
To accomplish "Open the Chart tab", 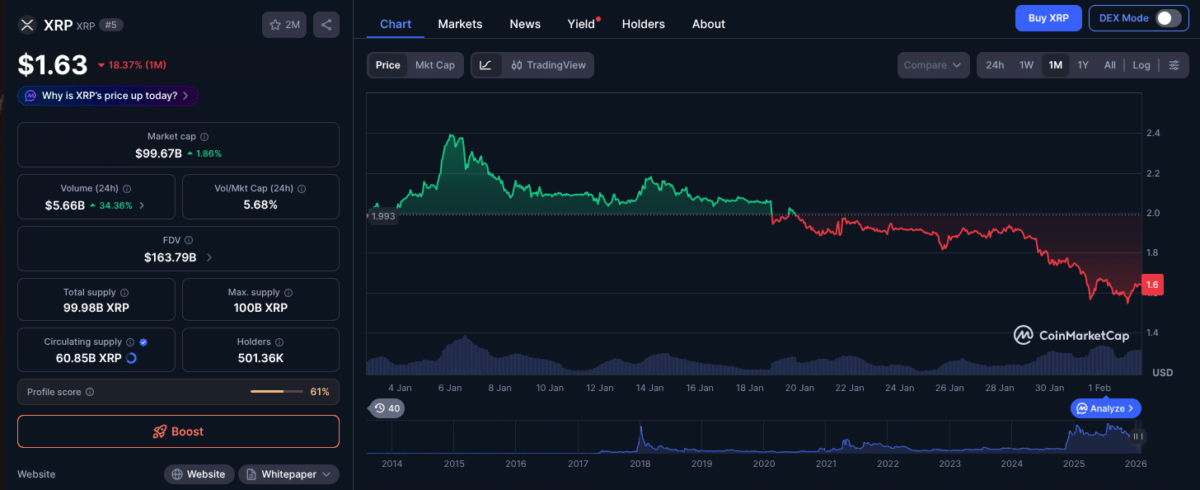I will point(396,24).
